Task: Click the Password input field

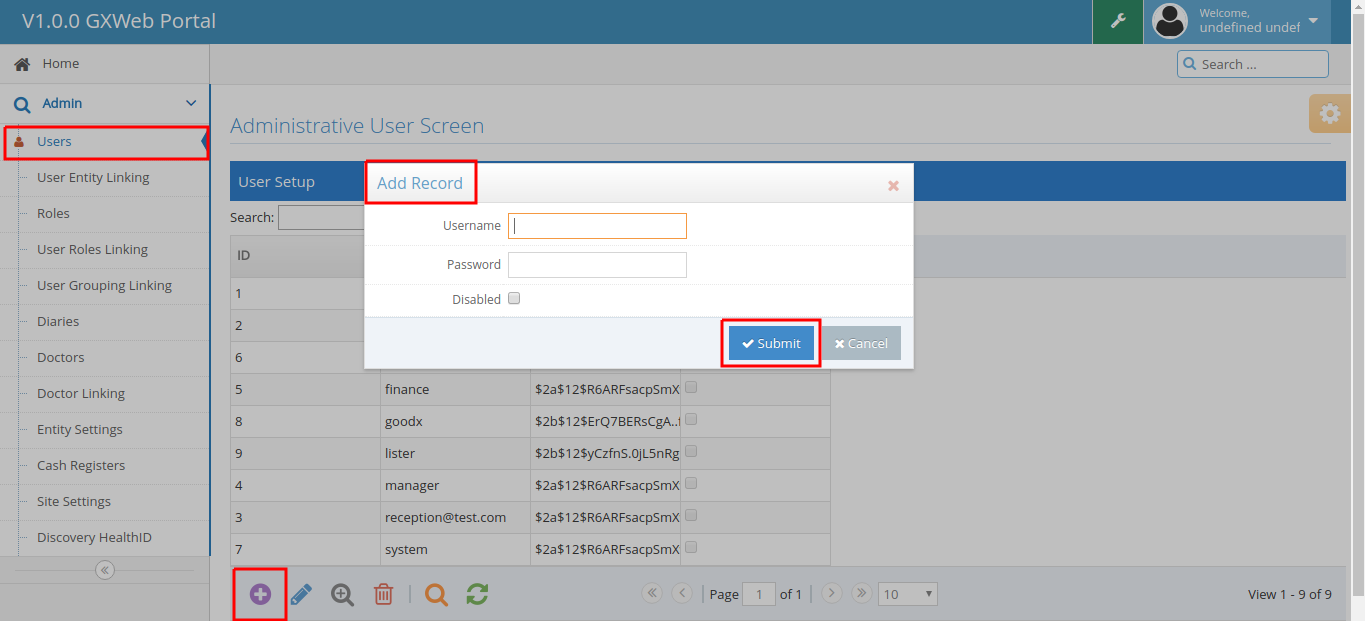Action: click(597, 265)
